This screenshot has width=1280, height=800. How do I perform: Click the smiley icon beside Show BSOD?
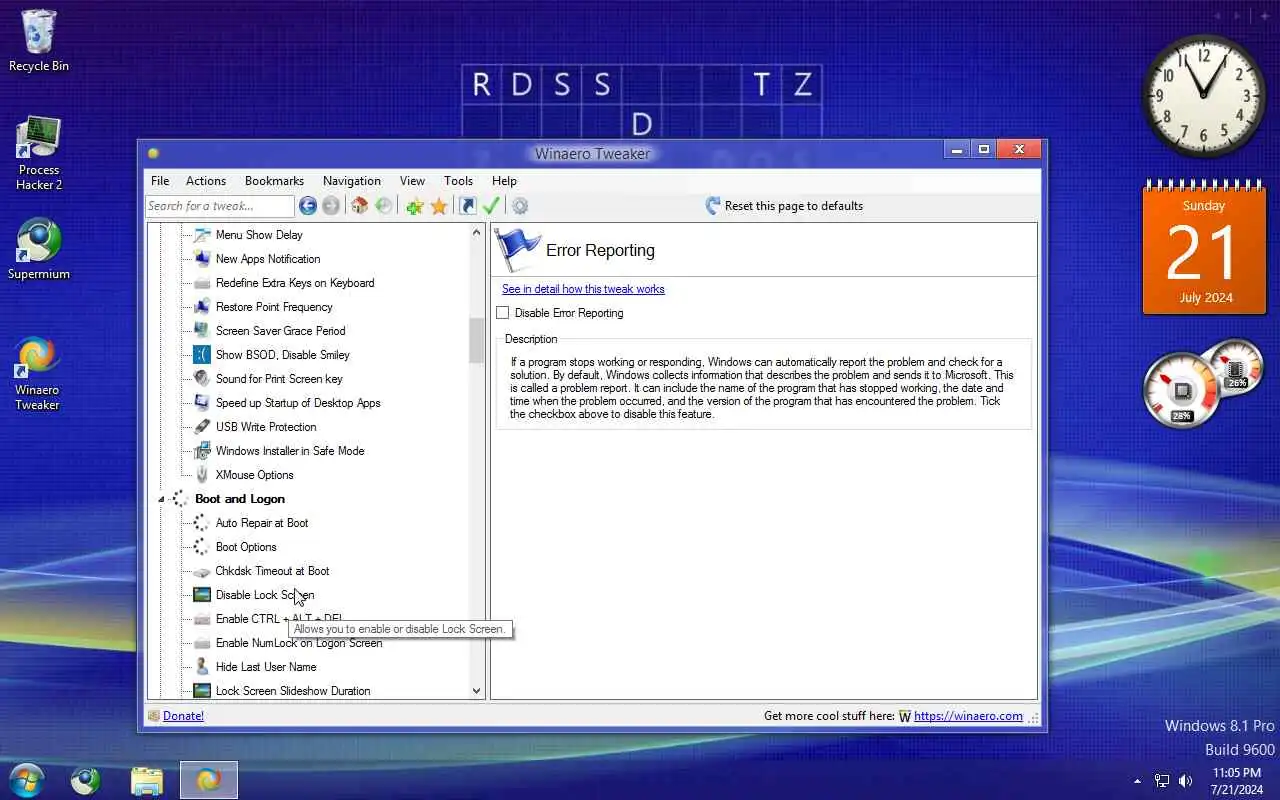click(x=202, y=355)
